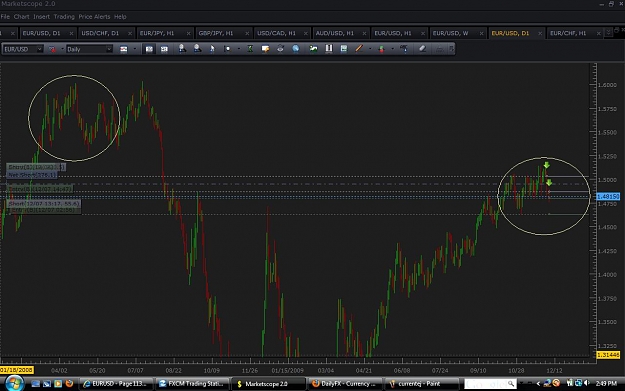Open the File menu

coord(5,17)
